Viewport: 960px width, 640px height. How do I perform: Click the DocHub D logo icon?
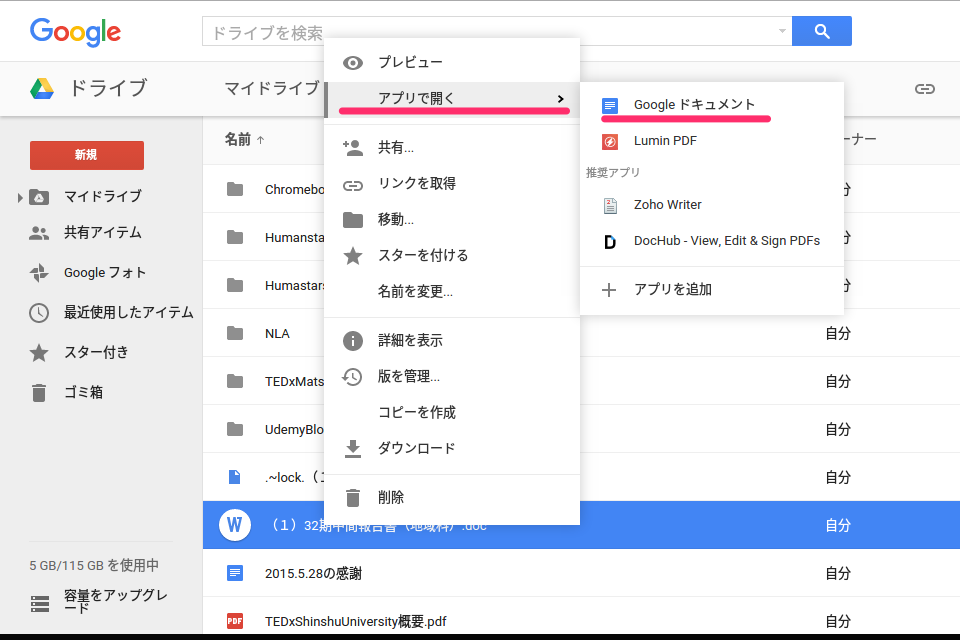point(610,242)
